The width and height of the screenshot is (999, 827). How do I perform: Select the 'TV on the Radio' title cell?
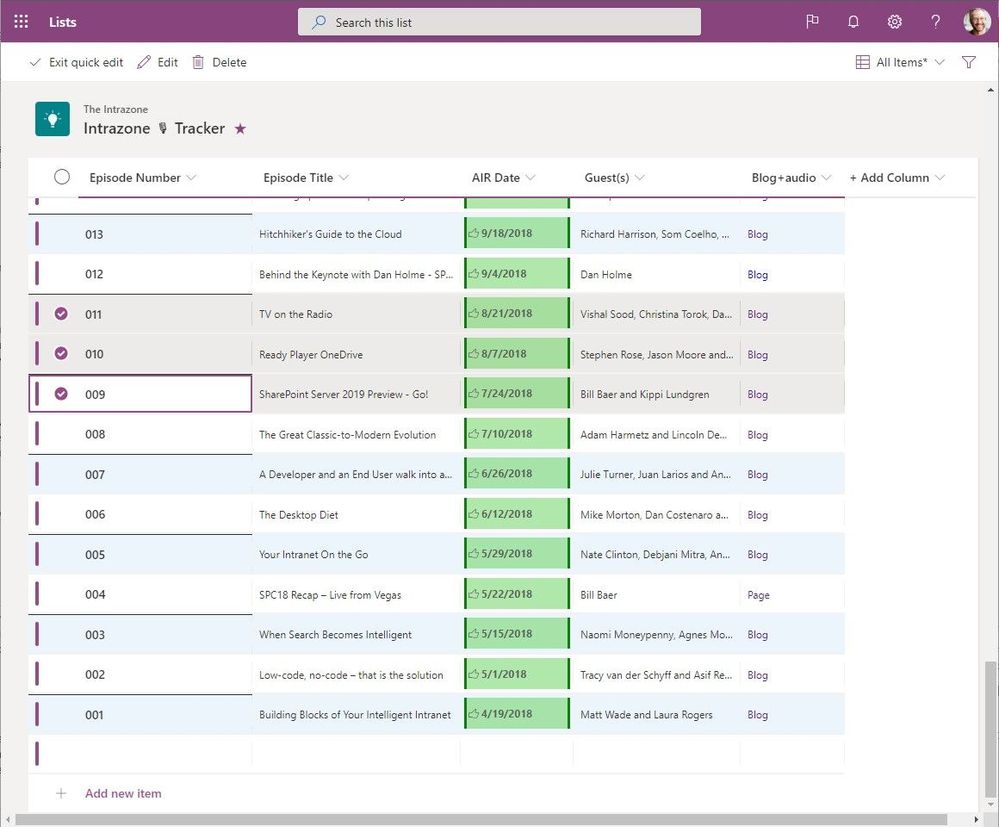356,313
